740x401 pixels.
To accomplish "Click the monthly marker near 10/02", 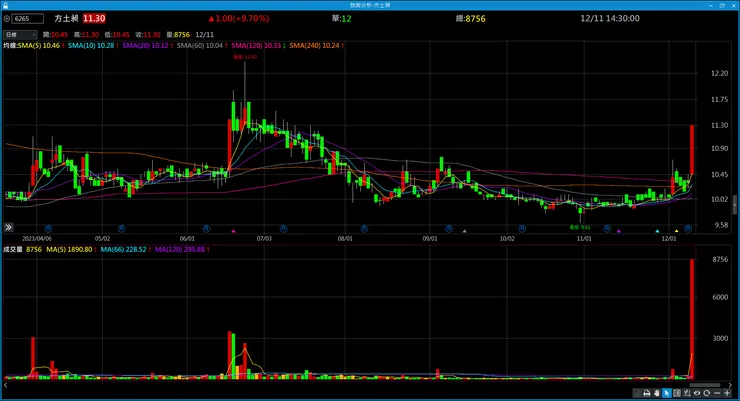I will [x=522, y=229].
